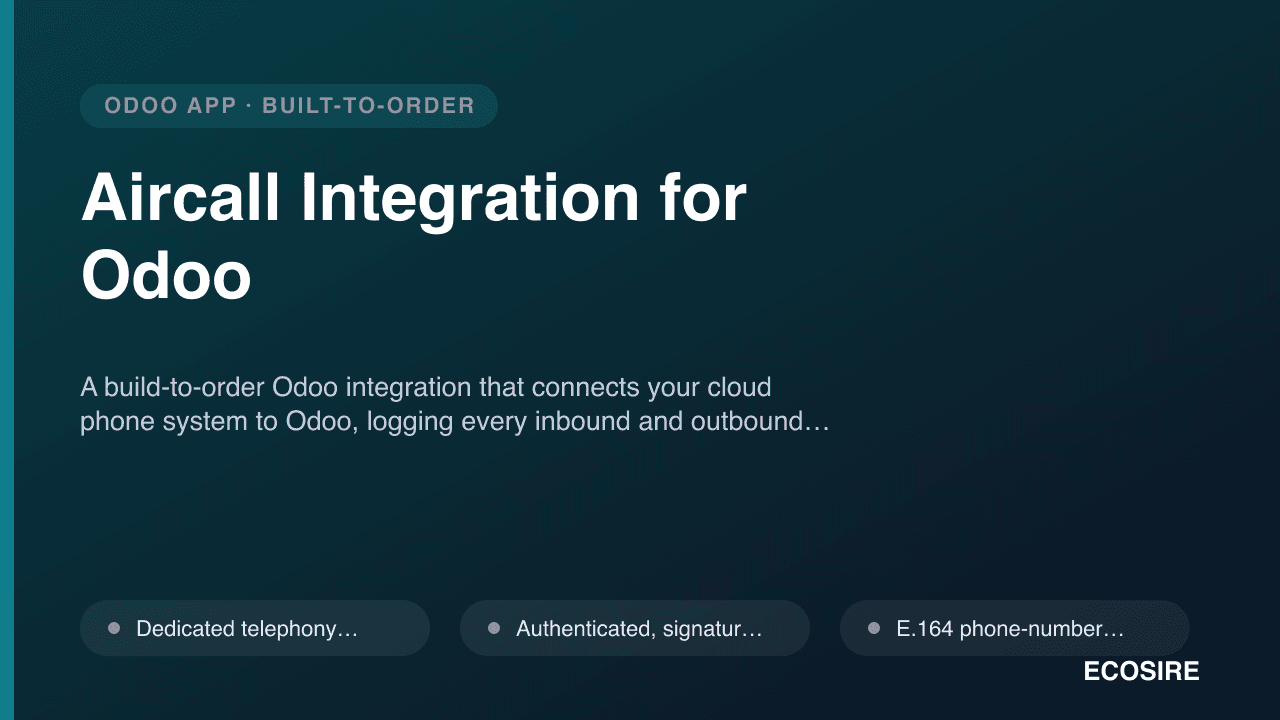Screen dimensions: 1280x720
Task: Click the 'Dedicated telephony…' feature pill
Action: (x=255, y=628)
